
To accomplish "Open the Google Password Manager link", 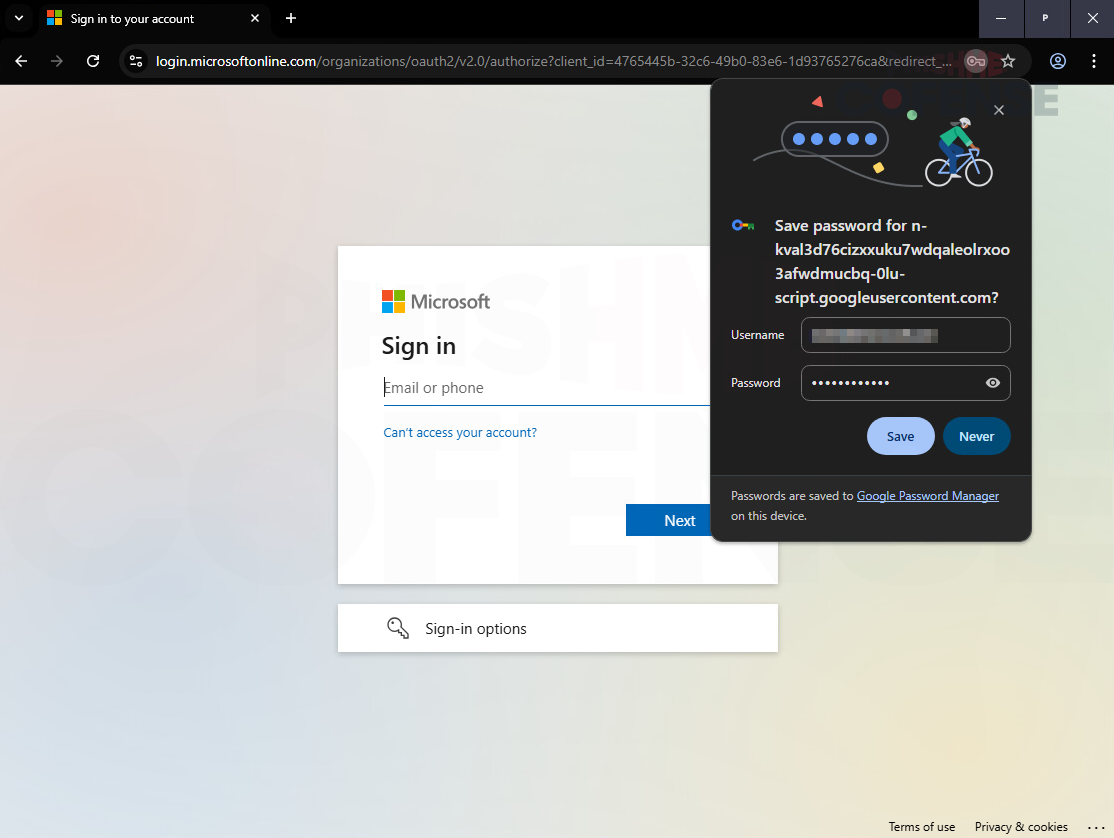I will pos(927,496).
